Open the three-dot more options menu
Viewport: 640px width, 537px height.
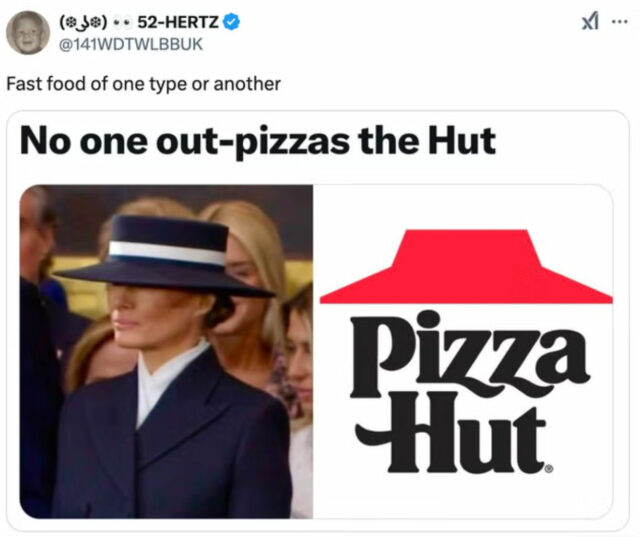(x=619, y=22)
